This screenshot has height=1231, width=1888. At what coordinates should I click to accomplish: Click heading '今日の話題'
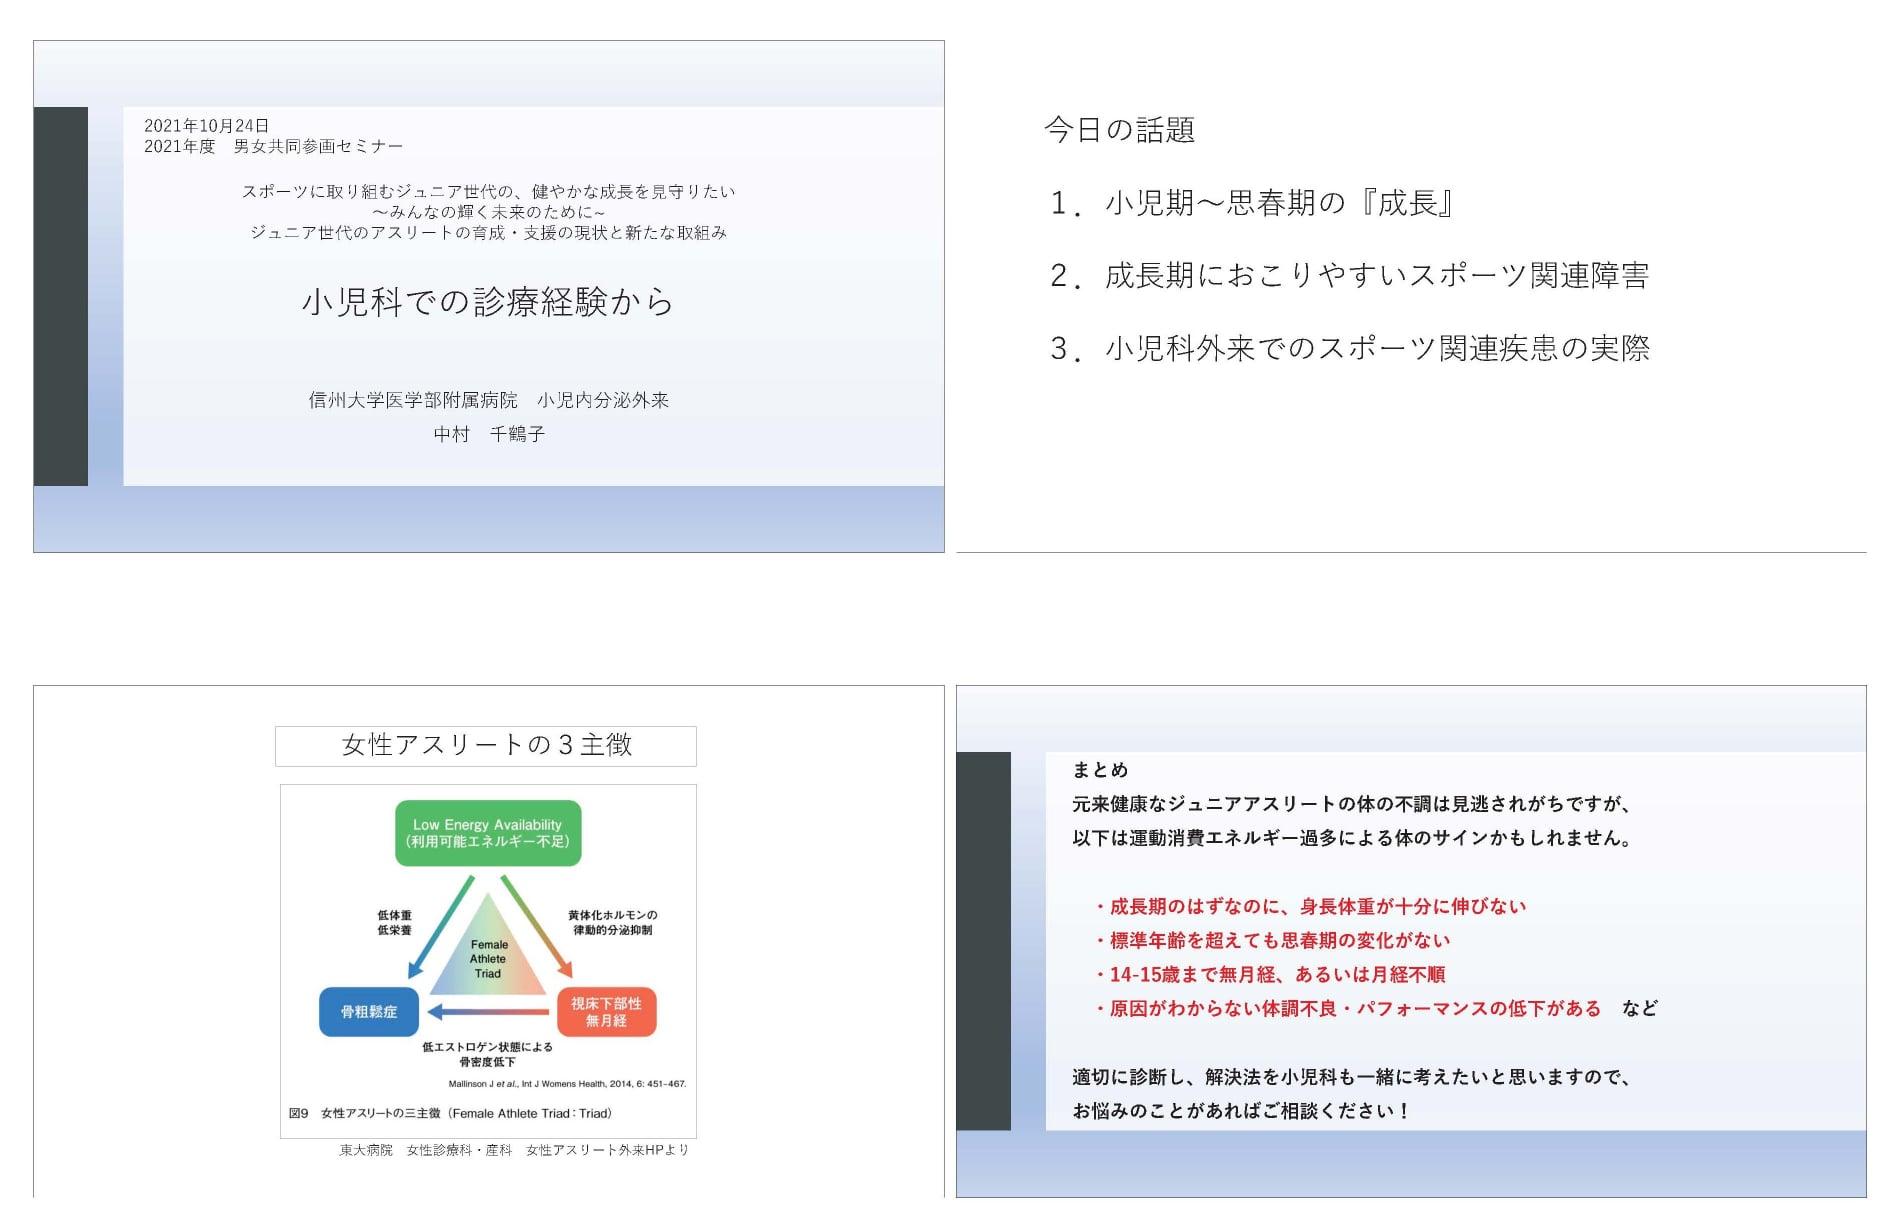tap(1119, 130)
